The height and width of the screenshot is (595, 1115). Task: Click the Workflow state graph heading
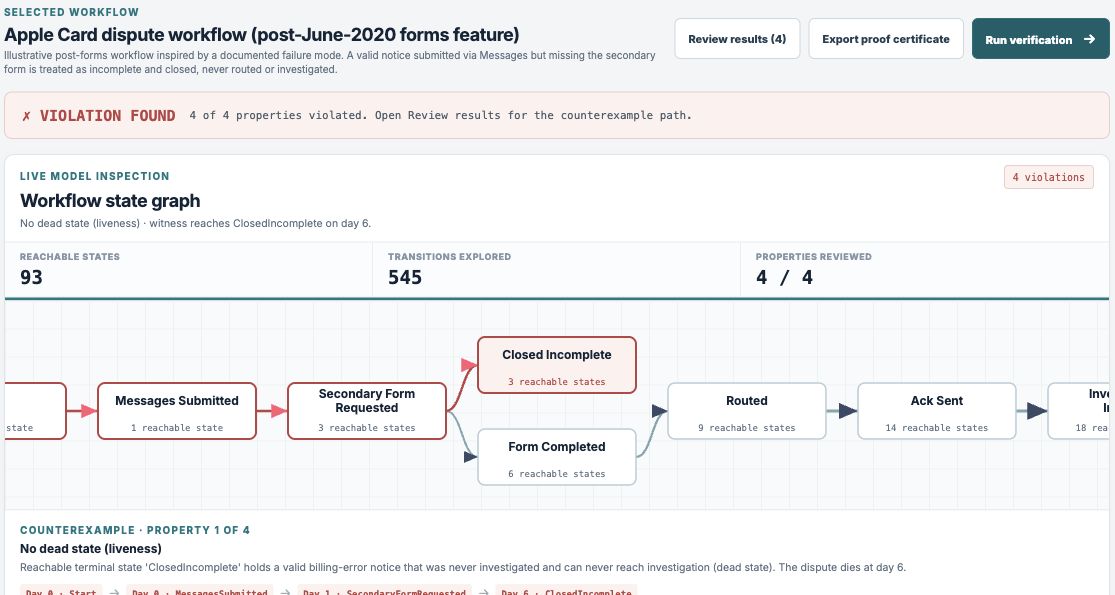click(110, 201)
